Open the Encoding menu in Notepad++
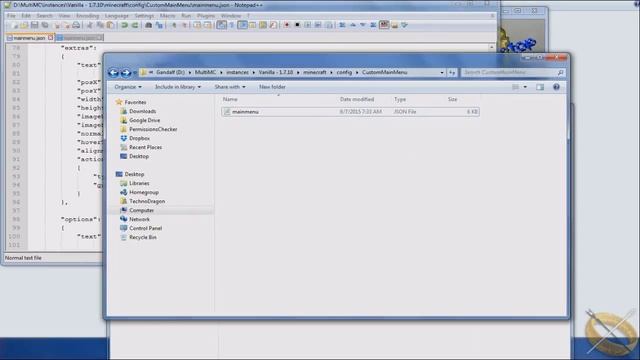The height and width of the screenshot is (360, 640). [87, 16]
